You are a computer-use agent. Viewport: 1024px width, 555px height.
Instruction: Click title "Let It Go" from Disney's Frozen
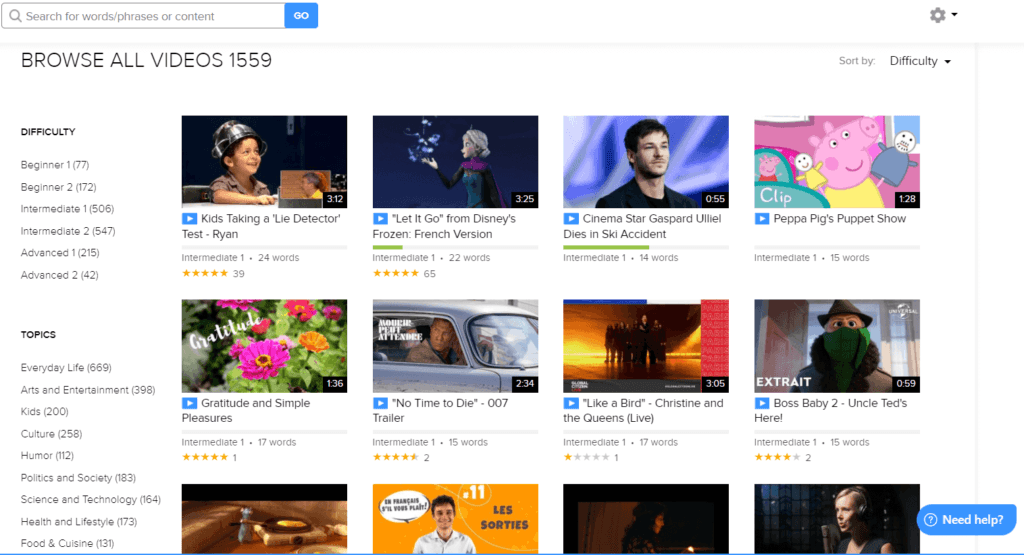click(446, 227)
